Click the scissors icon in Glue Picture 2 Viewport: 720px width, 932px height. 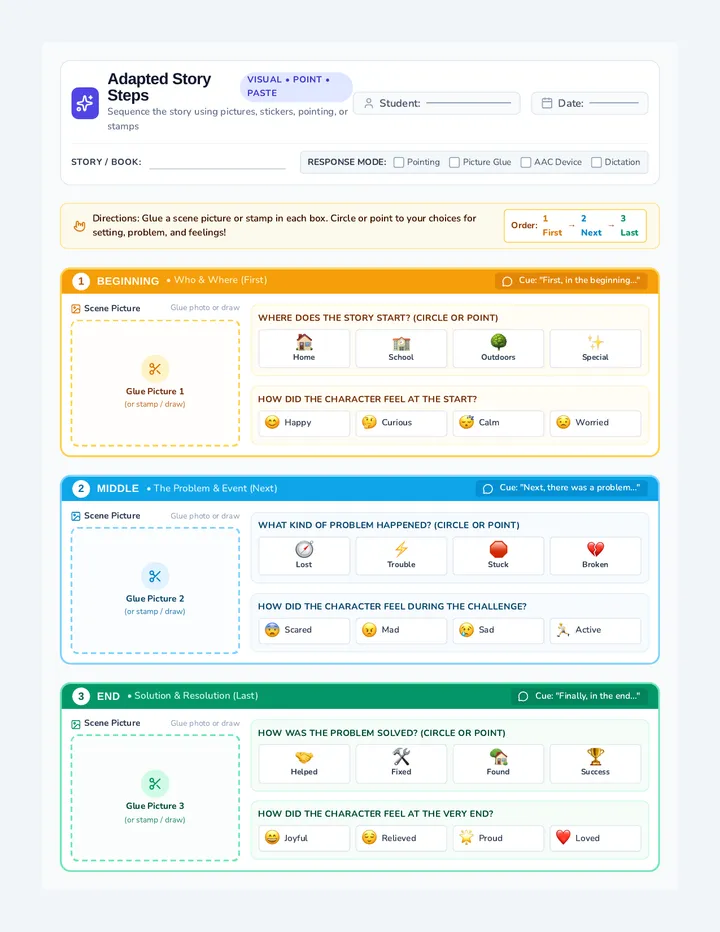(155, 577)
